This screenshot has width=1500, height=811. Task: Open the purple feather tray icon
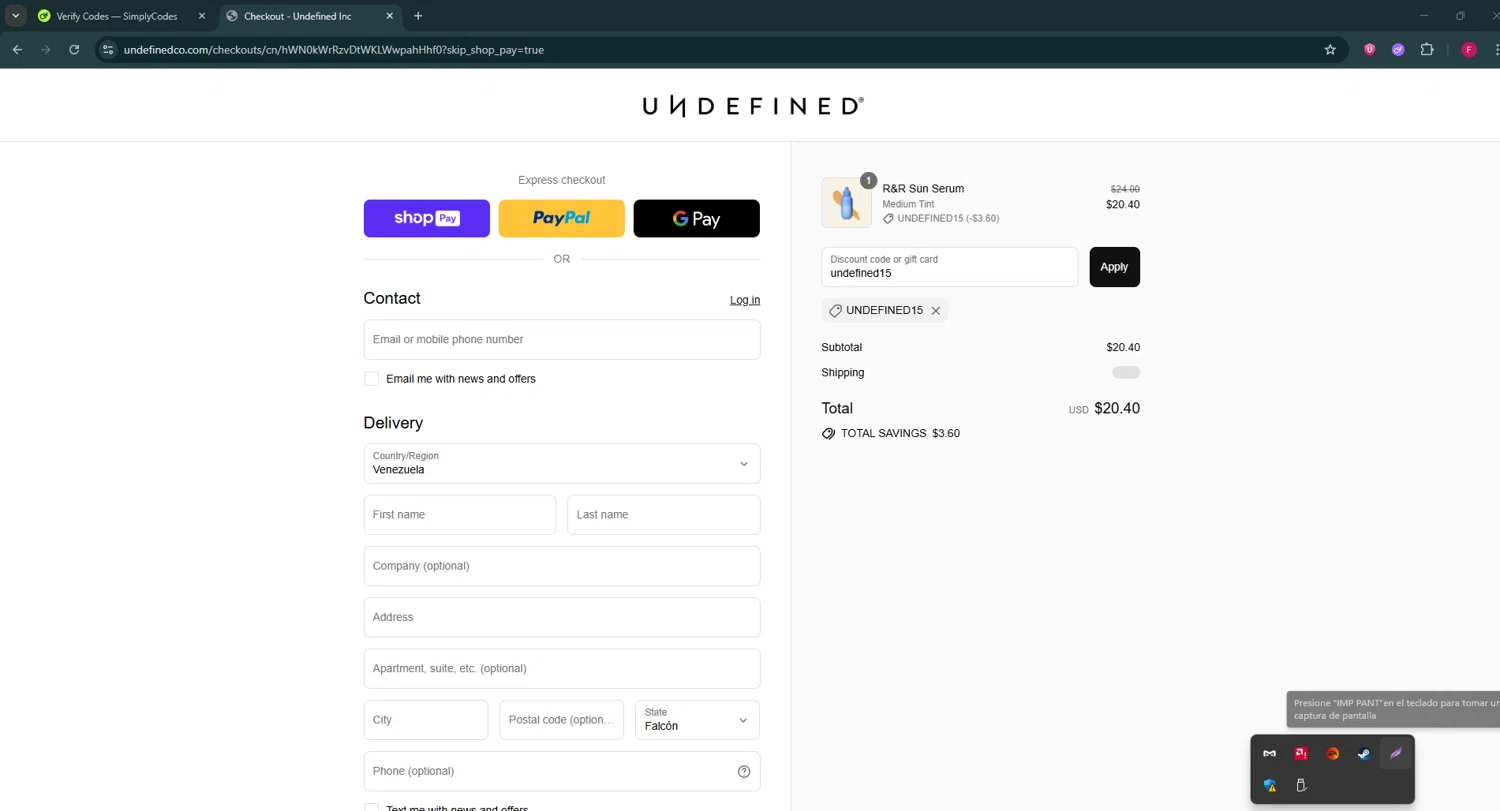(1396, 754)
